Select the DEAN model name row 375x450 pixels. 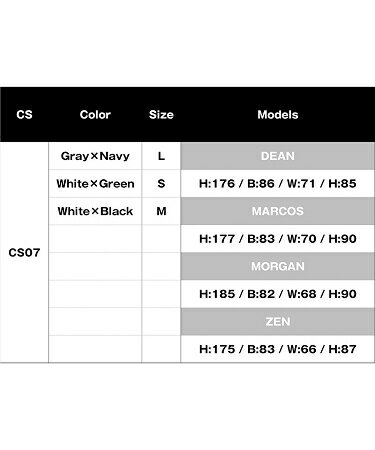pos(278,156)
